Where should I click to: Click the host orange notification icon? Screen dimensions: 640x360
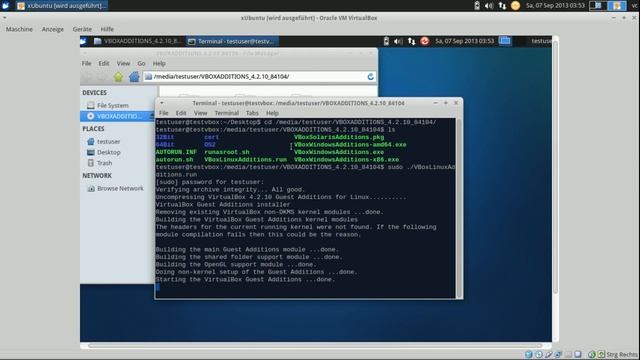[x=516, y=6]
